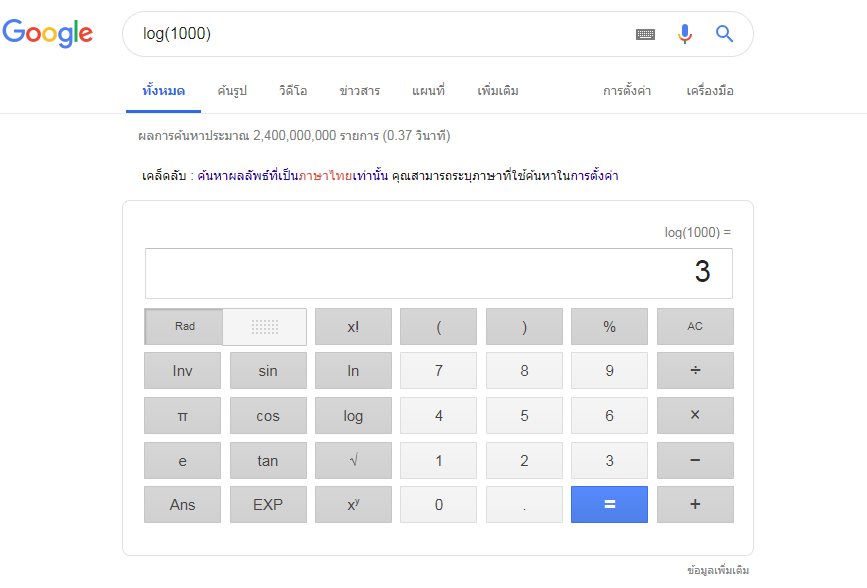Select the division operator key
The height and width of the screenshot is (588, 867).
pyautogui.click(x=695, y=371)
